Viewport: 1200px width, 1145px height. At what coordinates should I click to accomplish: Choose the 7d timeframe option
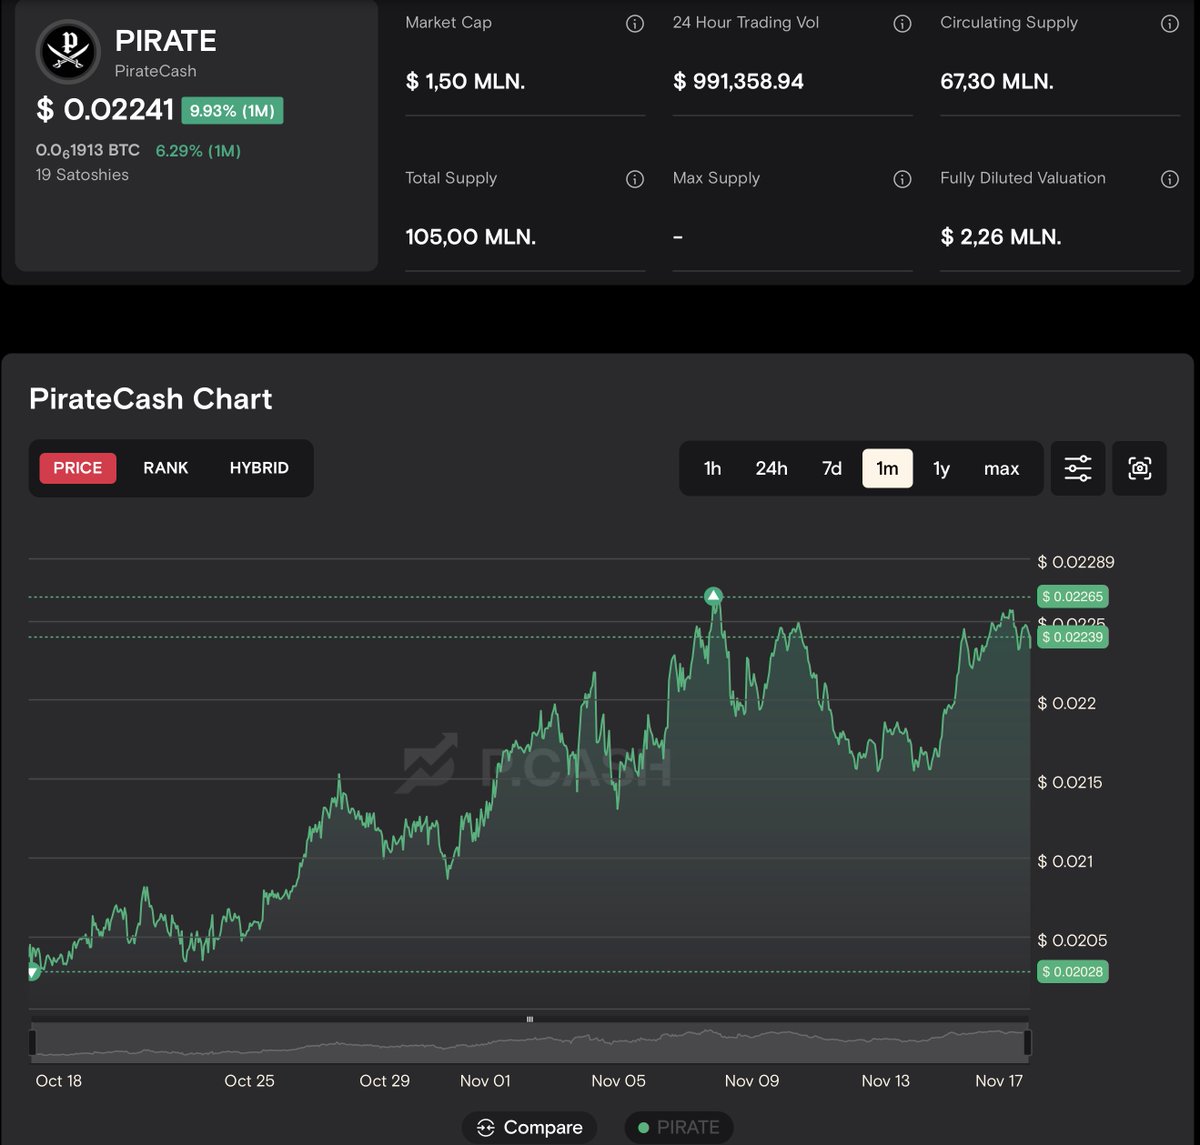pos(831,468)
